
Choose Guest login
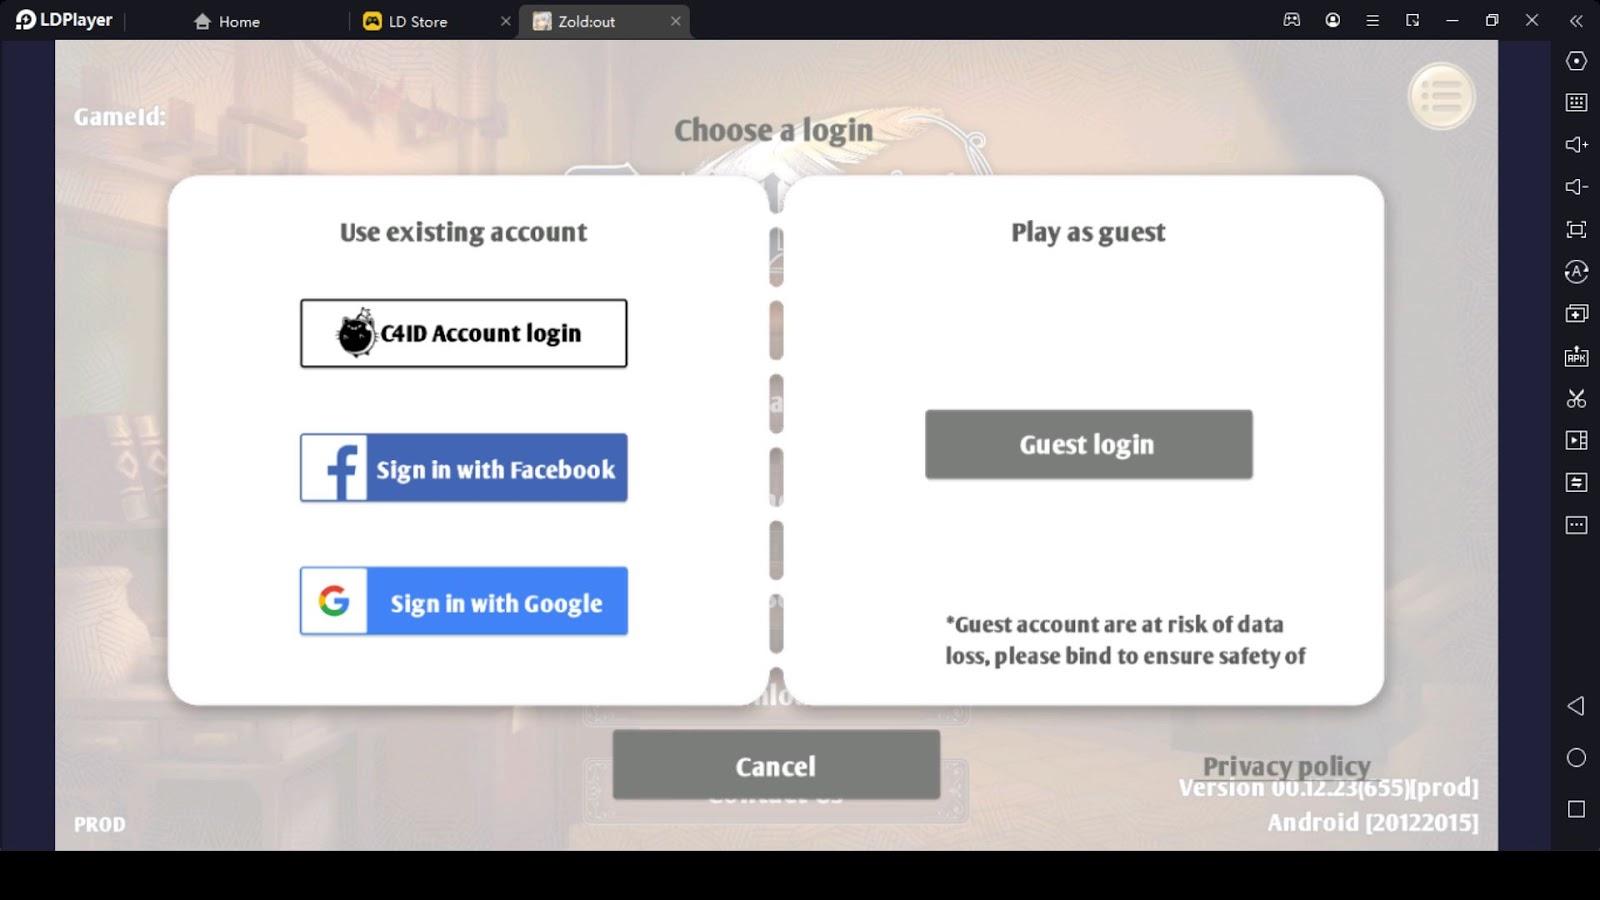tap(1088, 444)
